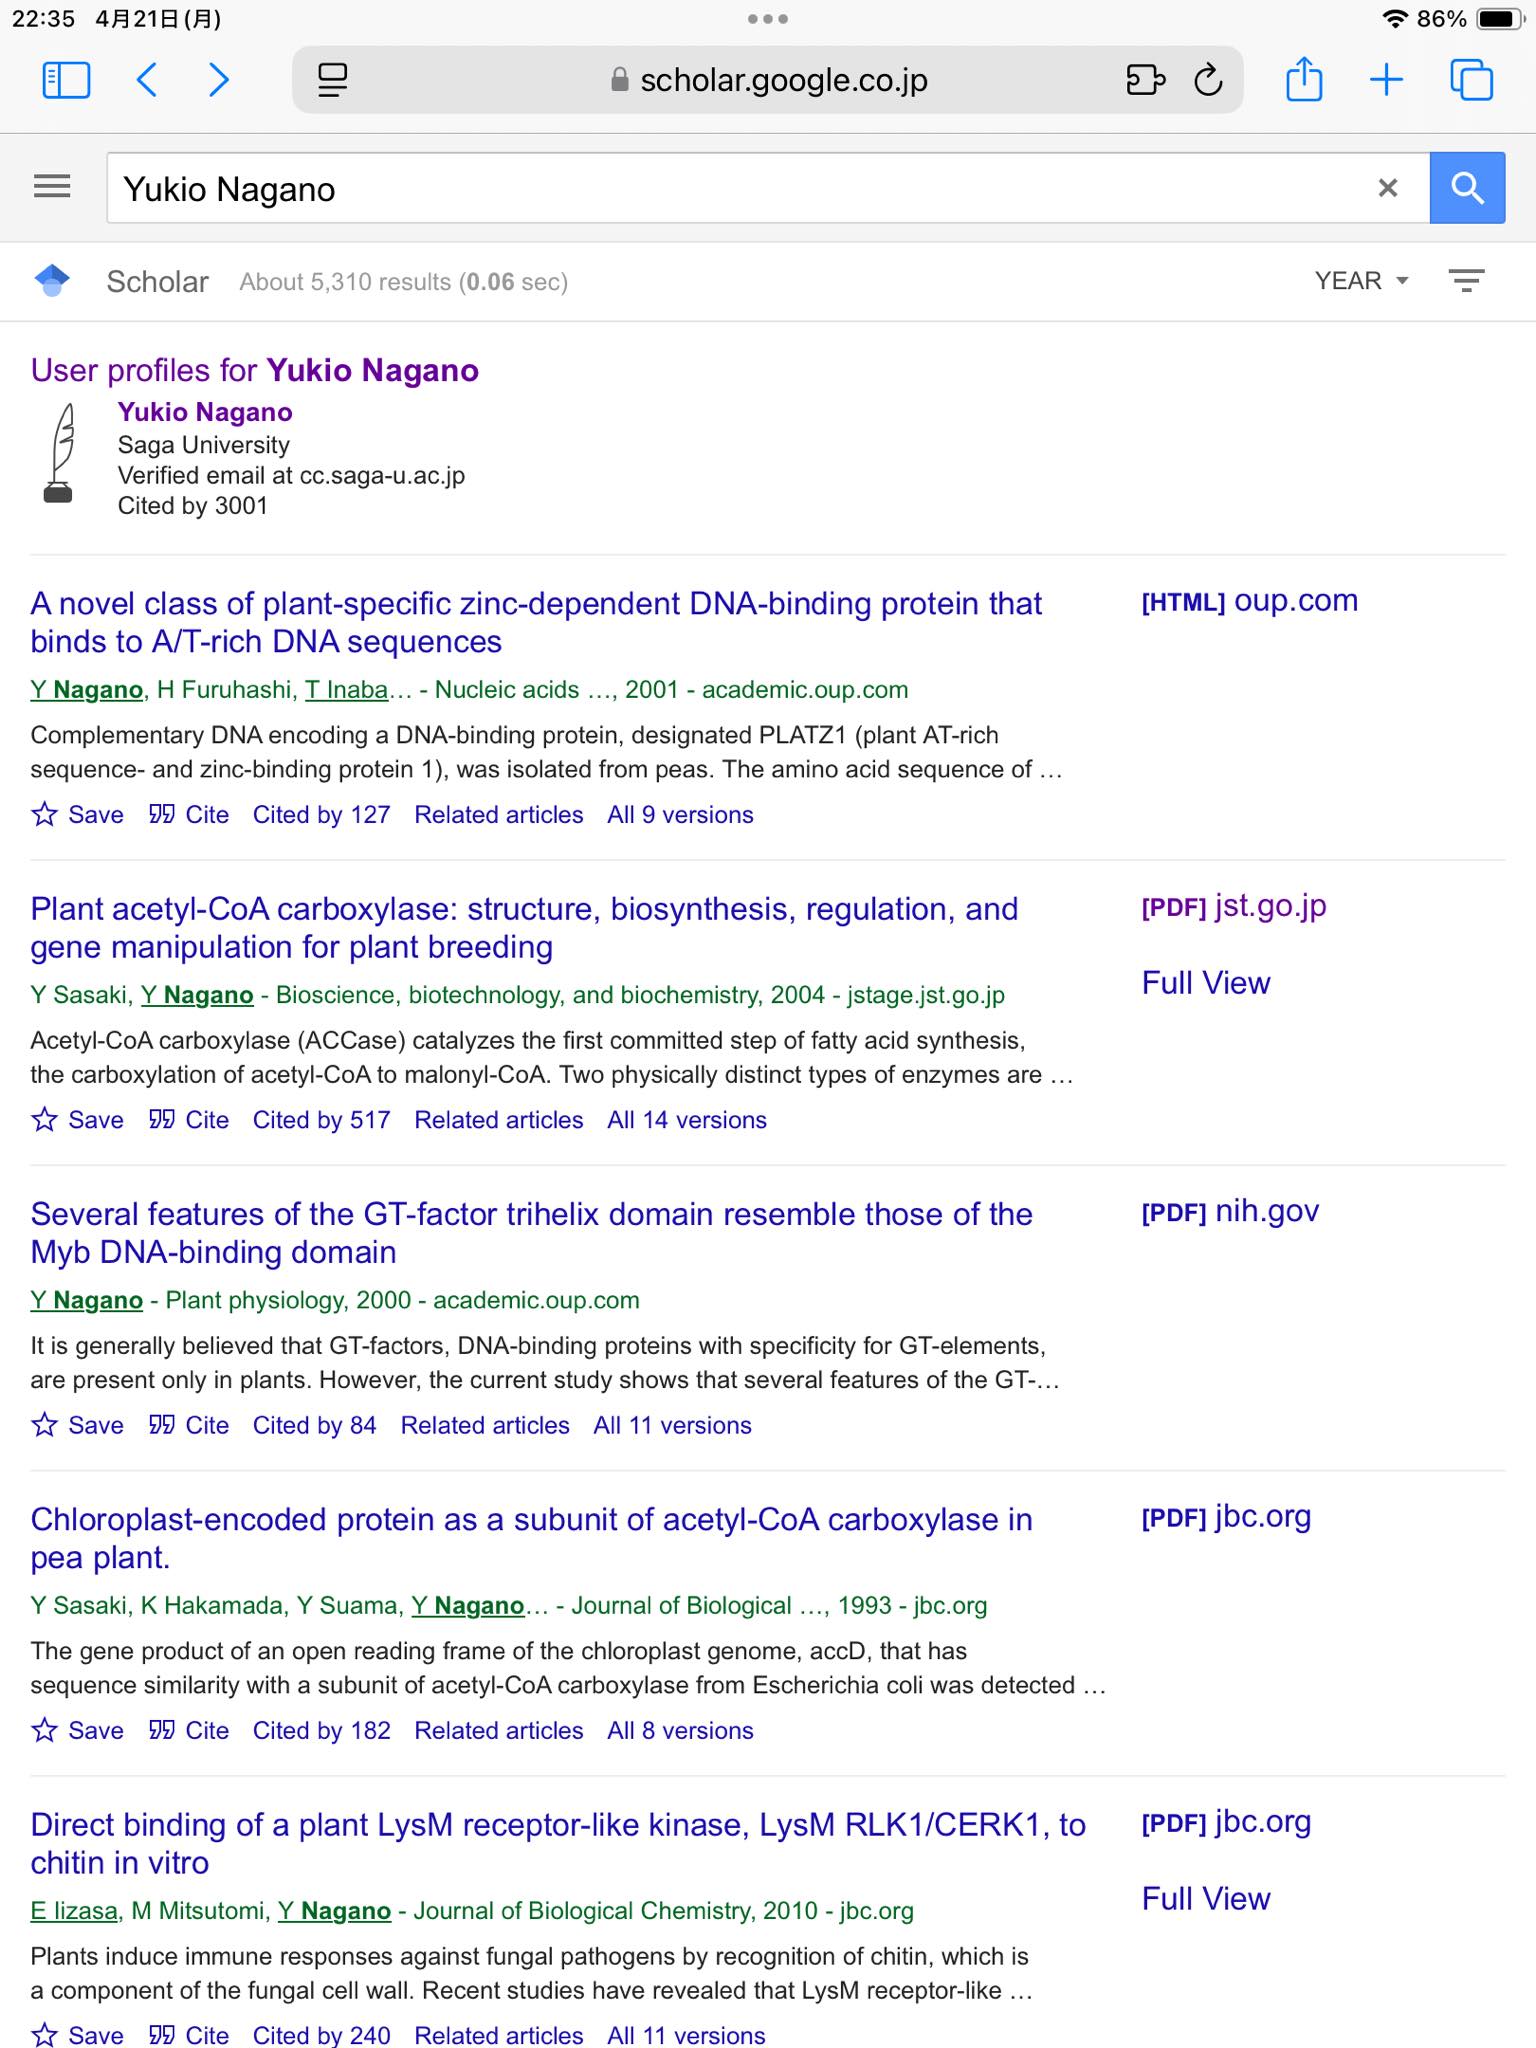Open author link E Iizasa
Viewport: 1536px width, 2048px height.
[74, 1911]
